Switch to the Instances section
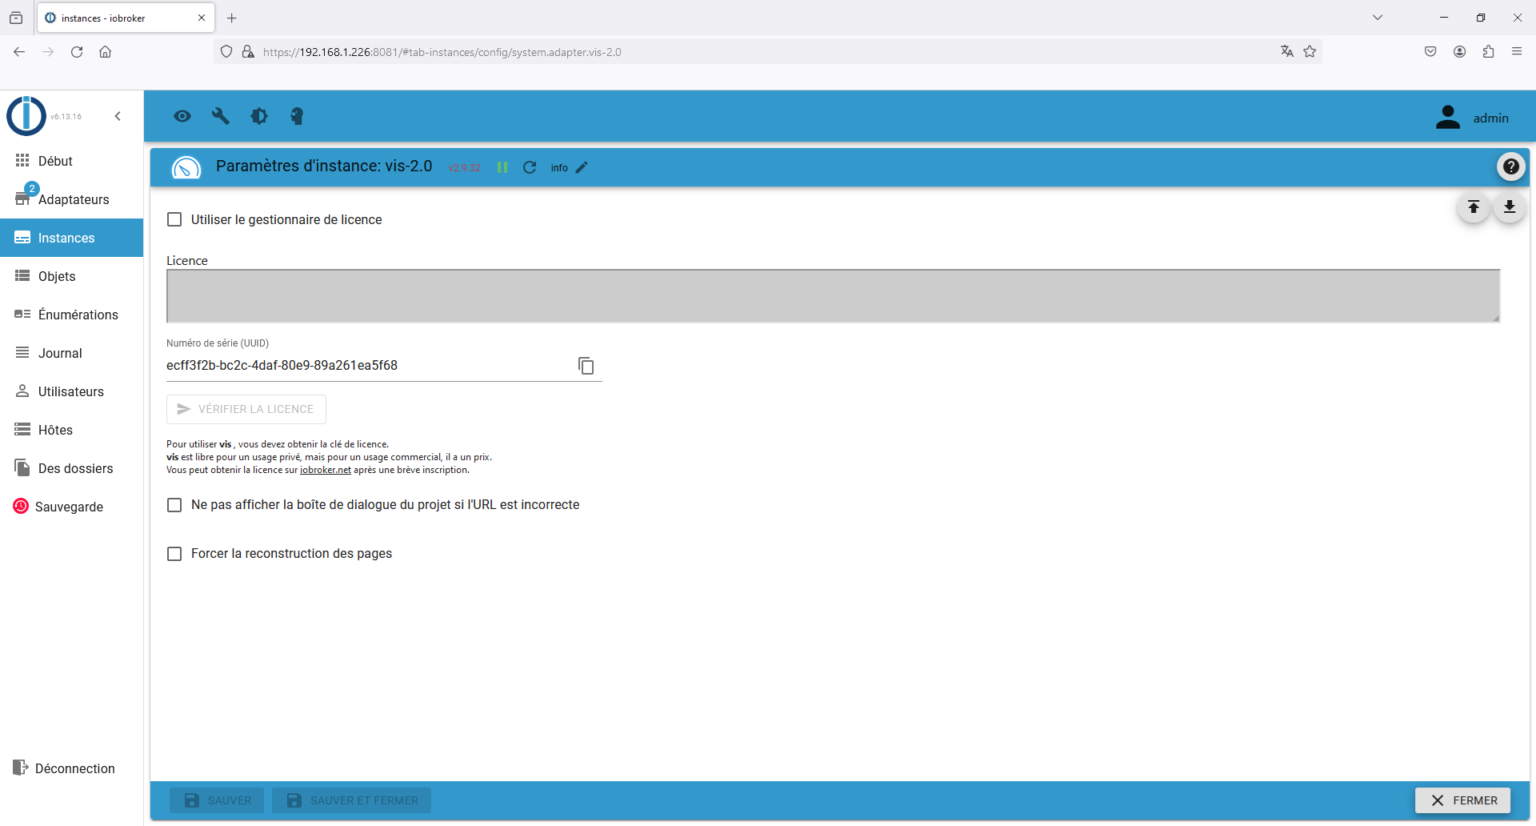 [x=65, y=237]
